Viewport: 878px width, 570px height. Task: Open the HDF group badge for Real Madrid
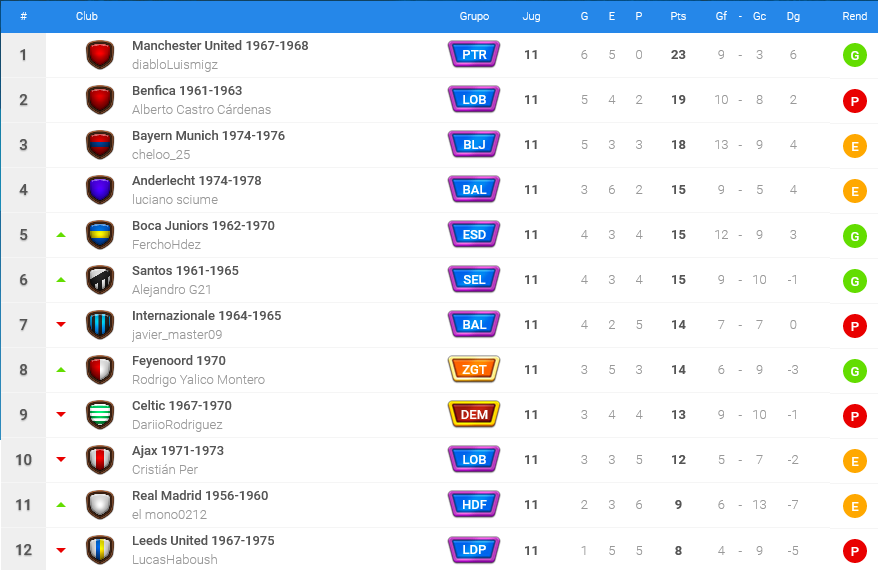[x=474, y=504]
